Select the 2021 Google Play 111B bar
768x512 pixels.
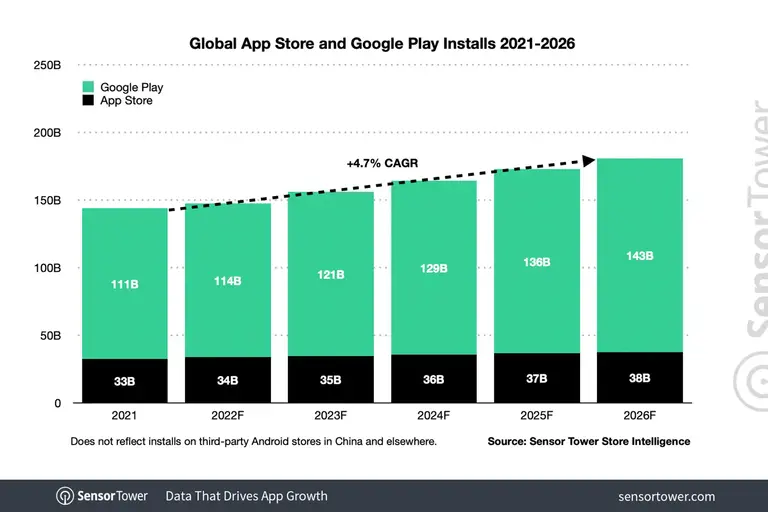click(124, 283)
